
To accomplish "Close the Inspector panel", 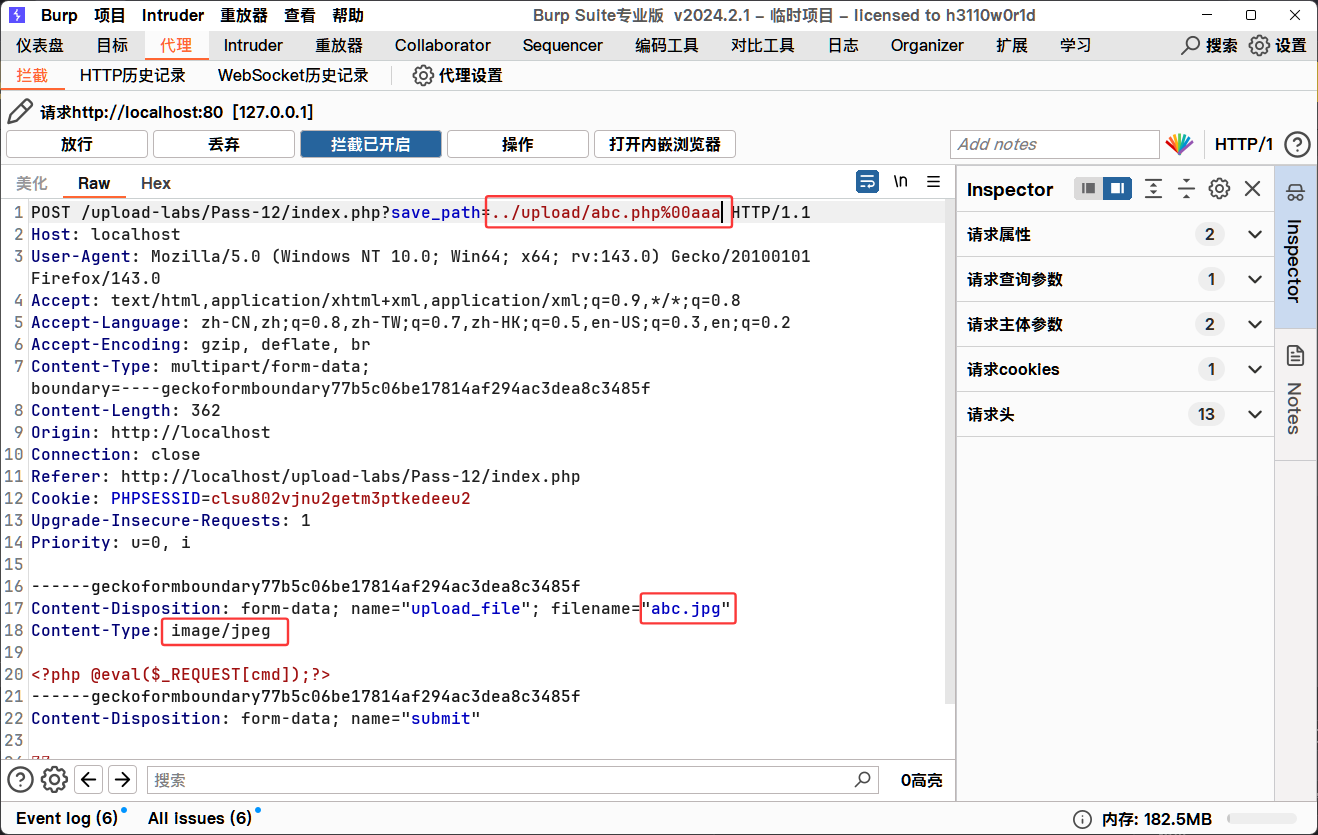I will [x=1252, y=188].
